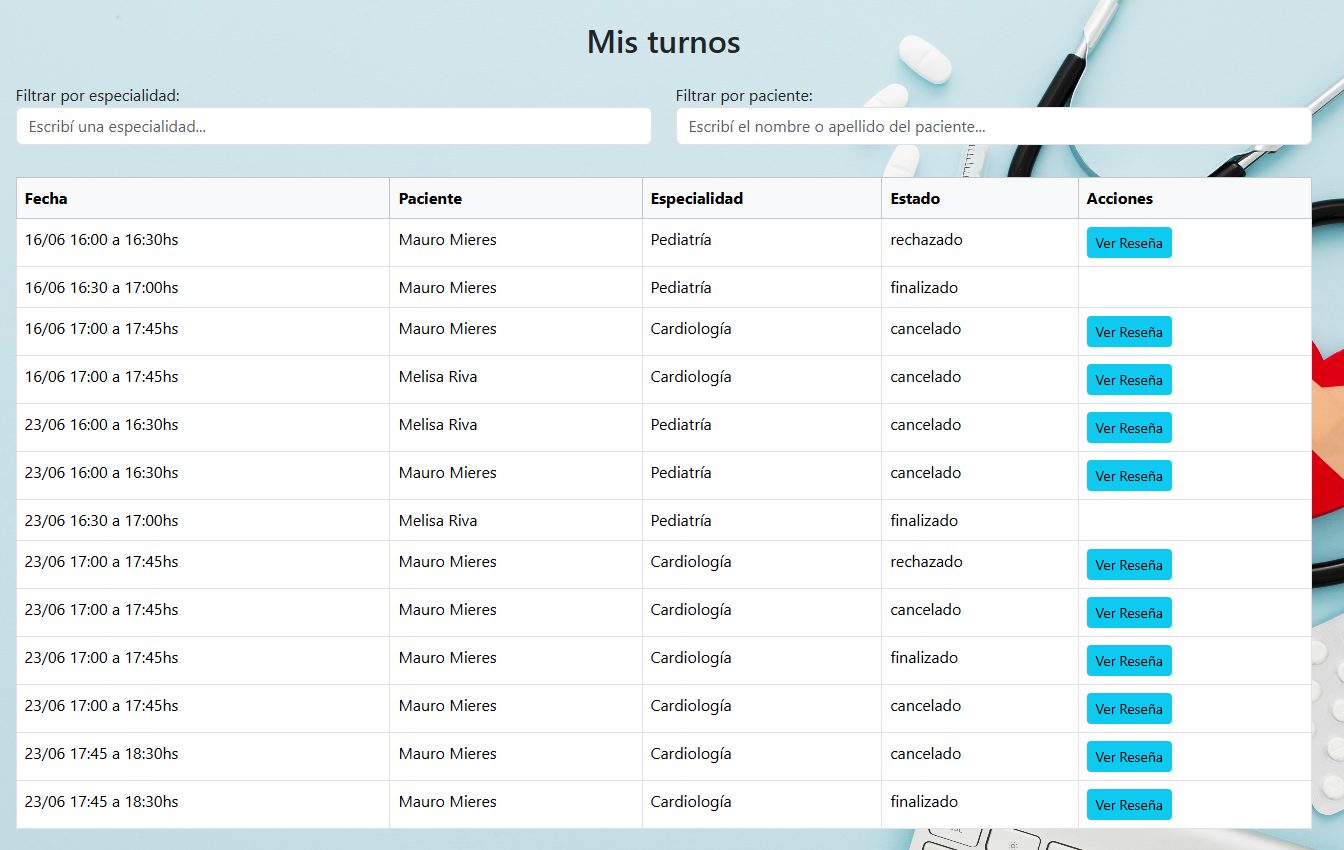The height and width of the screenshot is (850, 1344).
Task: Click 'finalizado' status in 23/06 17:45 row
Action: [x=924, y=802]
